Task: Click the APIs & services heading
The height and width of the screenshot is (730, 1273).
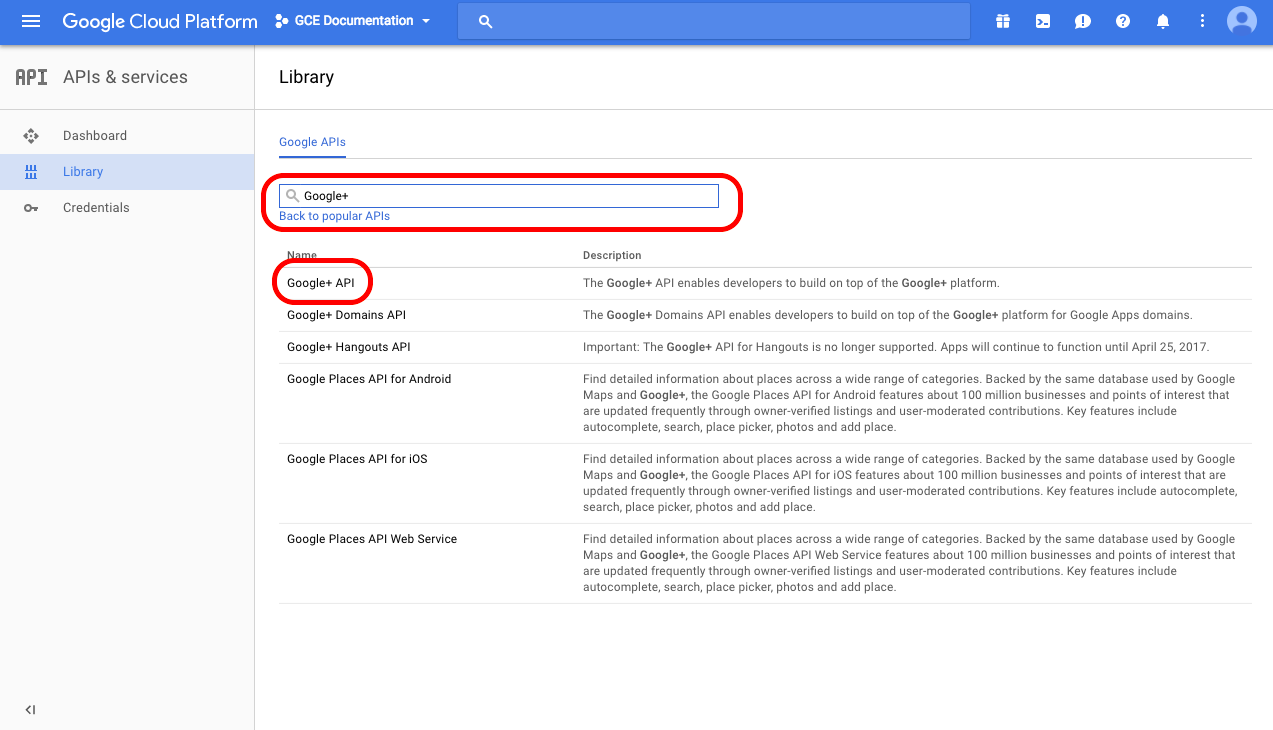Action: [x=125, y=77]
